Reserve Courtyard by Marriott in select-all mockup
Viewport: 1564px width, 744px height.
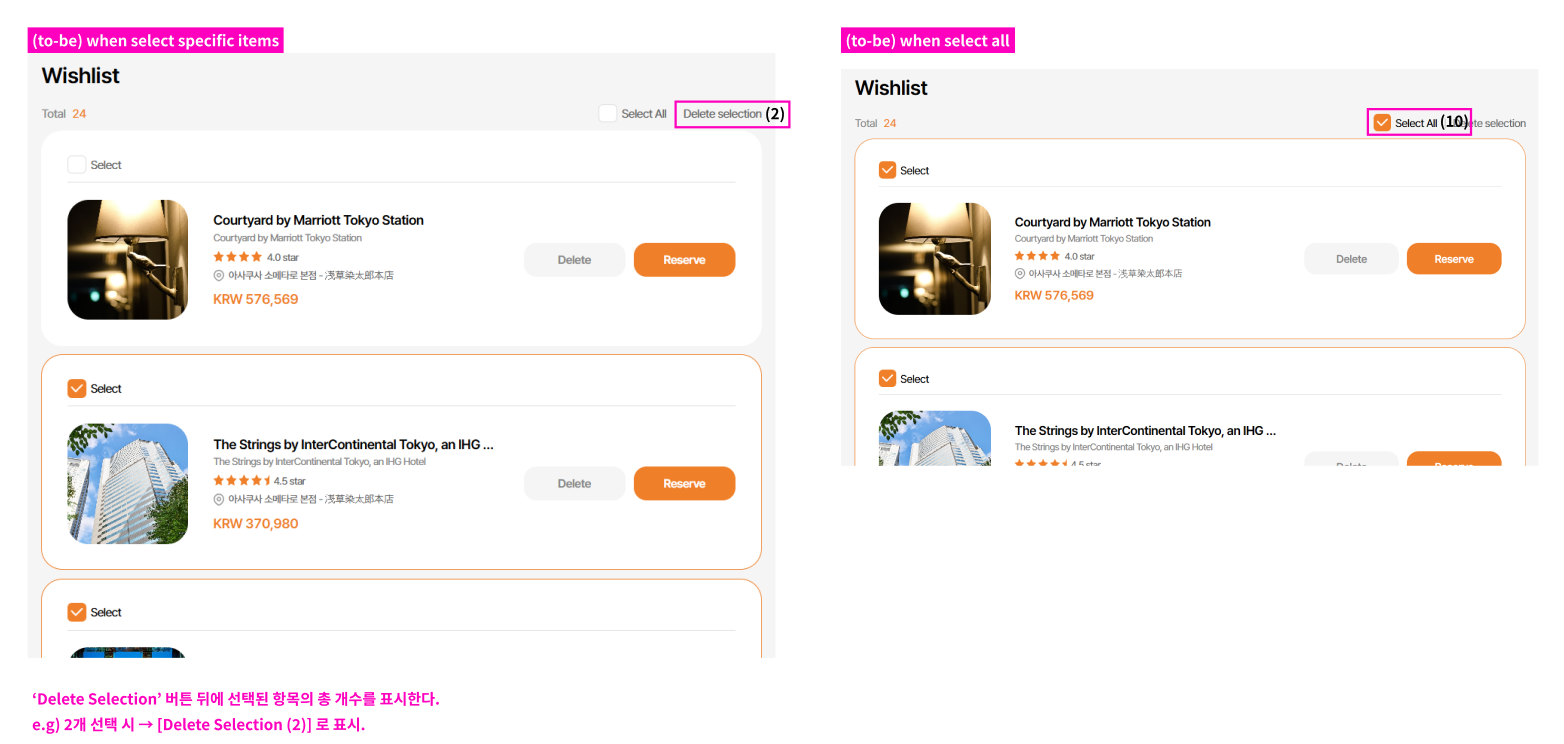(1454, 259)
